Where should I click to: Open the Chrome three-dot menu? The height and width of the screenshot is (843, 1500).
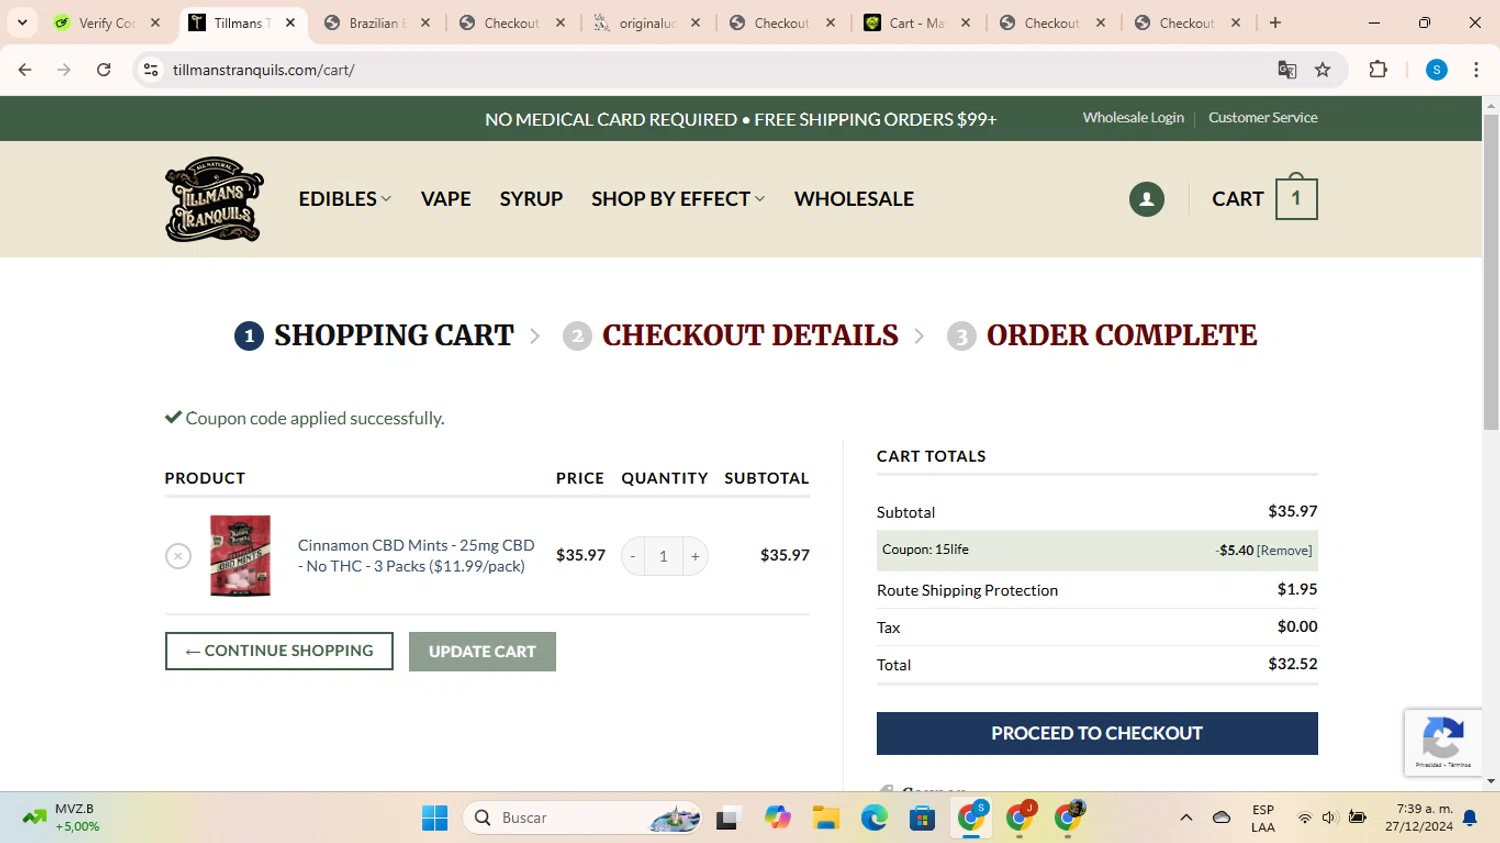[x=1476, y=70]
